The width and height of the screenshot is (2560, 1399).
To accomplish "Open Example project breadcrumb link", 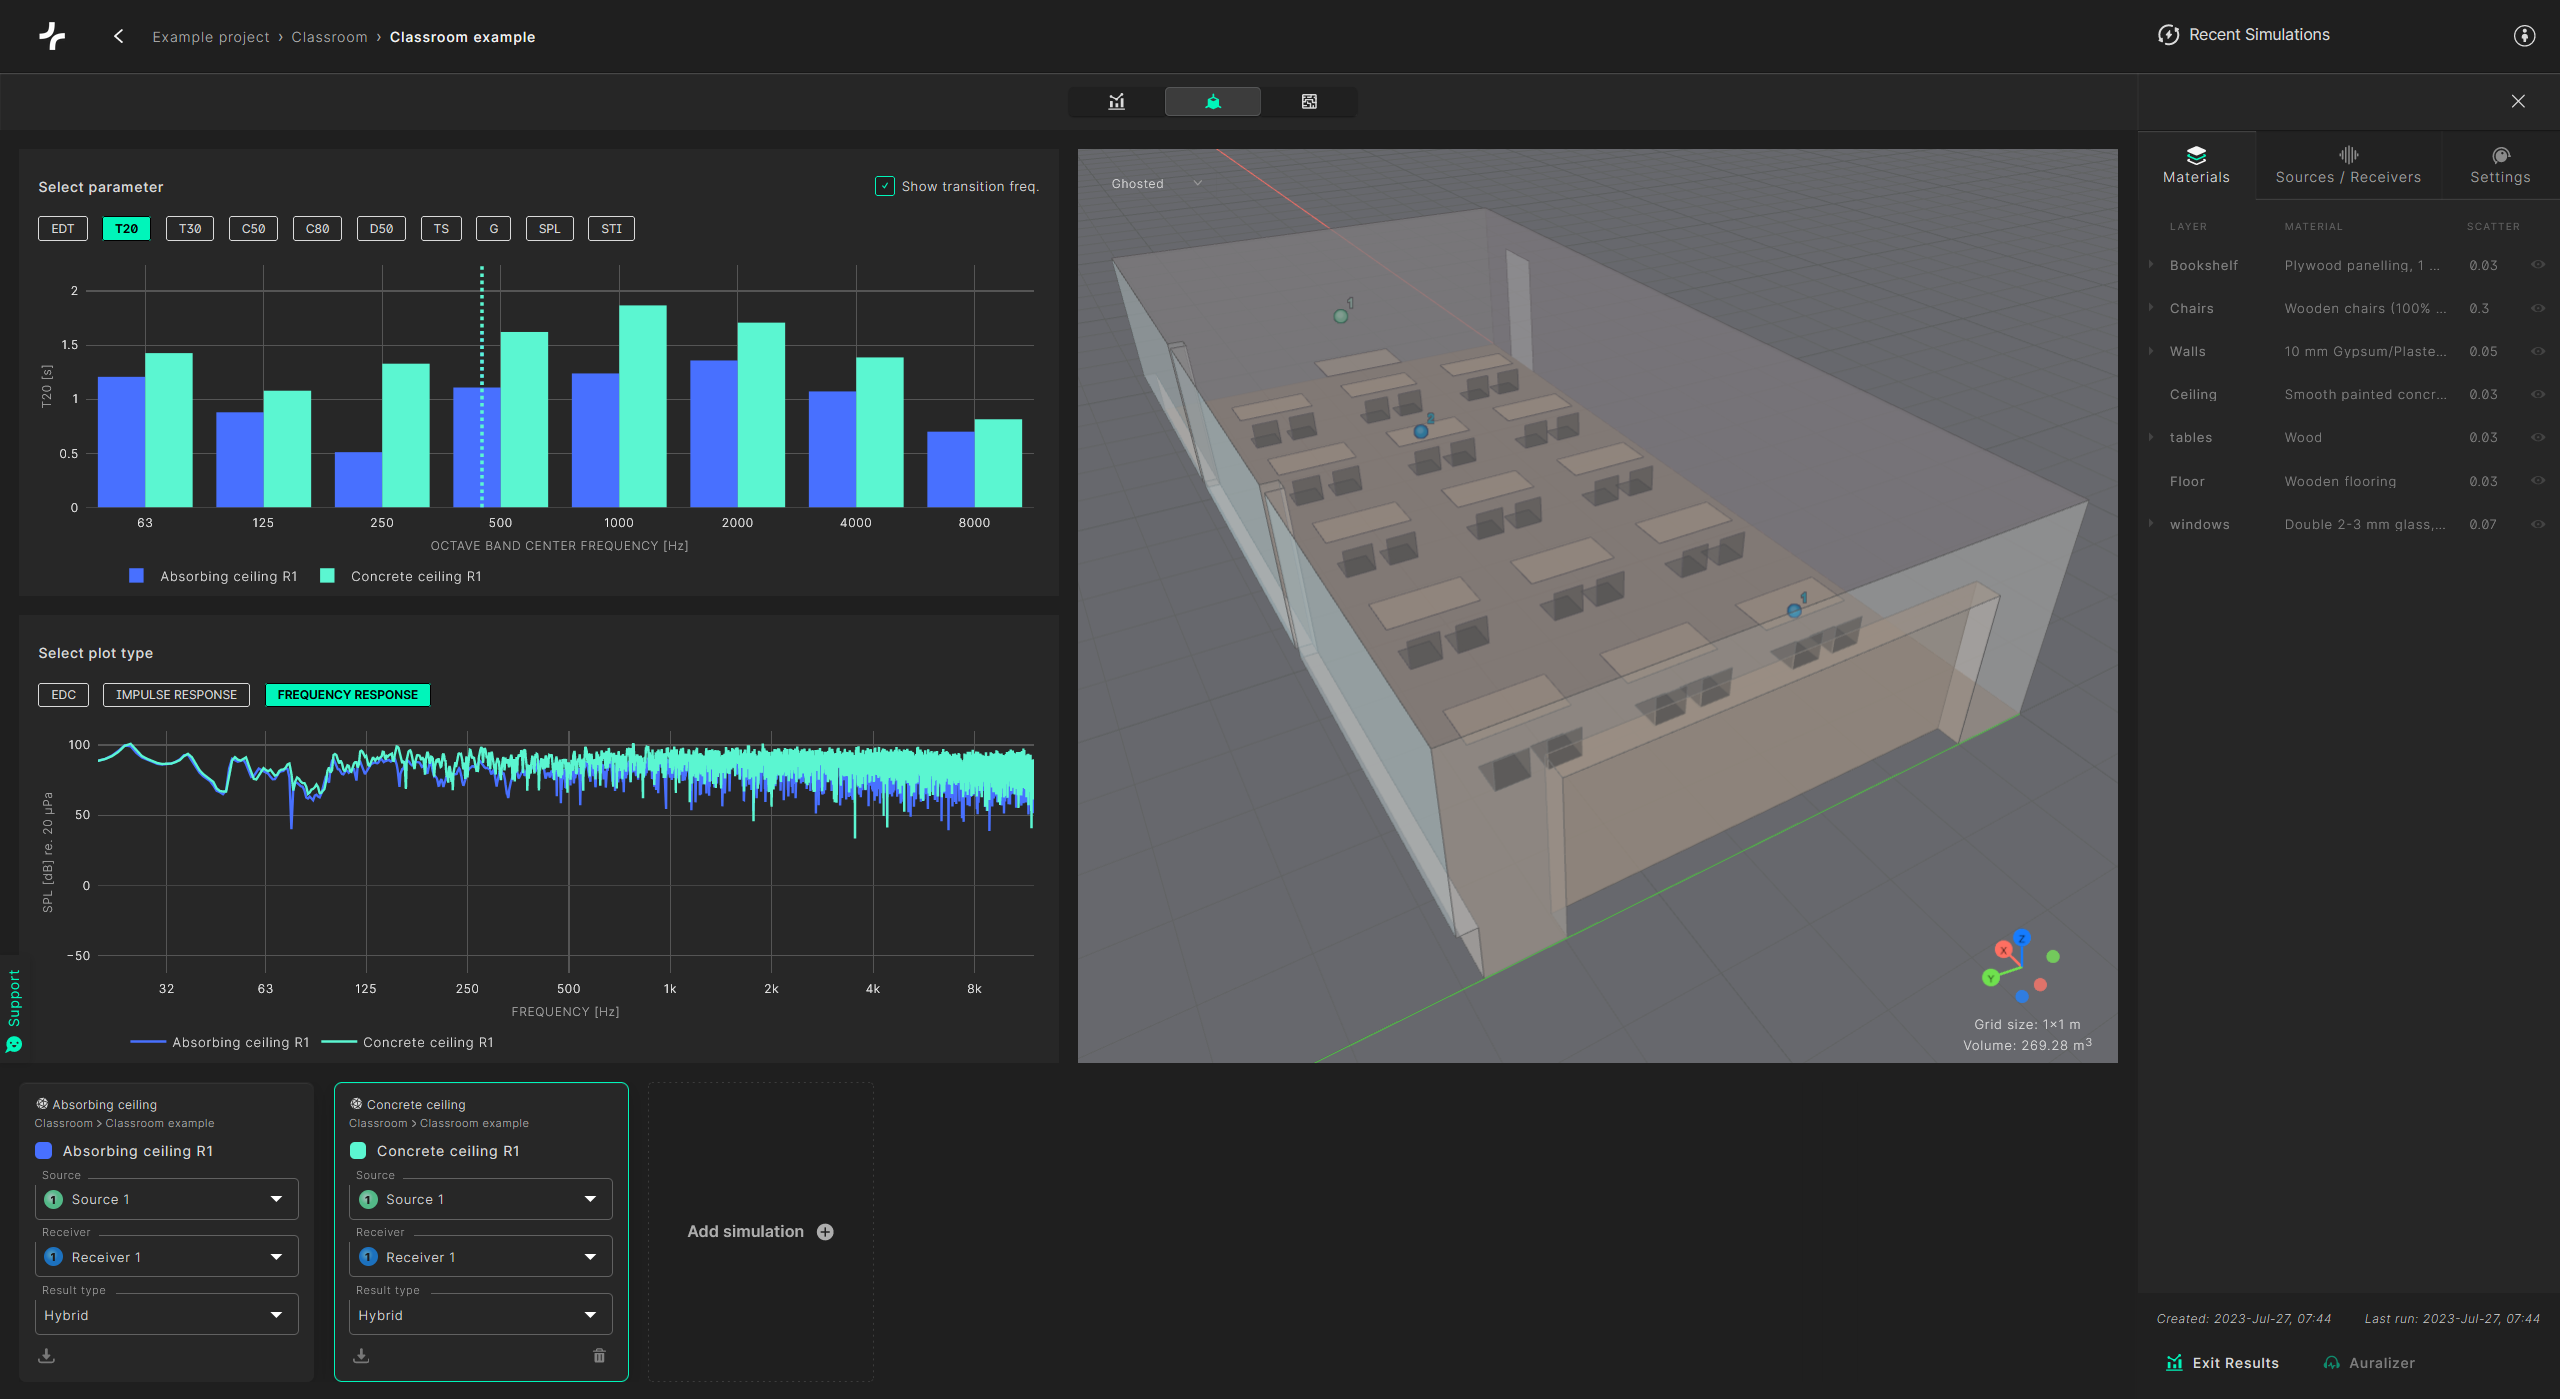I will (211, 37).
